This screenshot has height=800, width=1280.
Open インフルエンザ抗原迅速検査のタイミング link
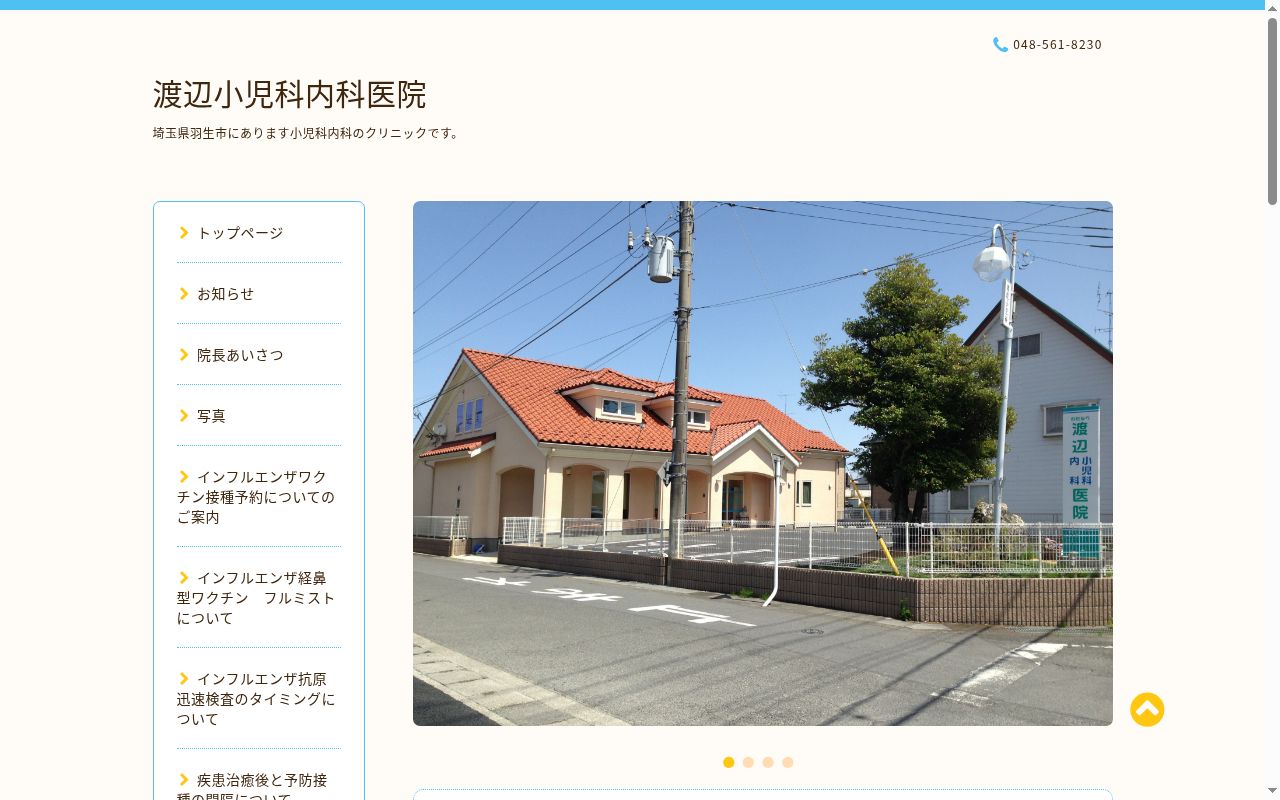256,699
